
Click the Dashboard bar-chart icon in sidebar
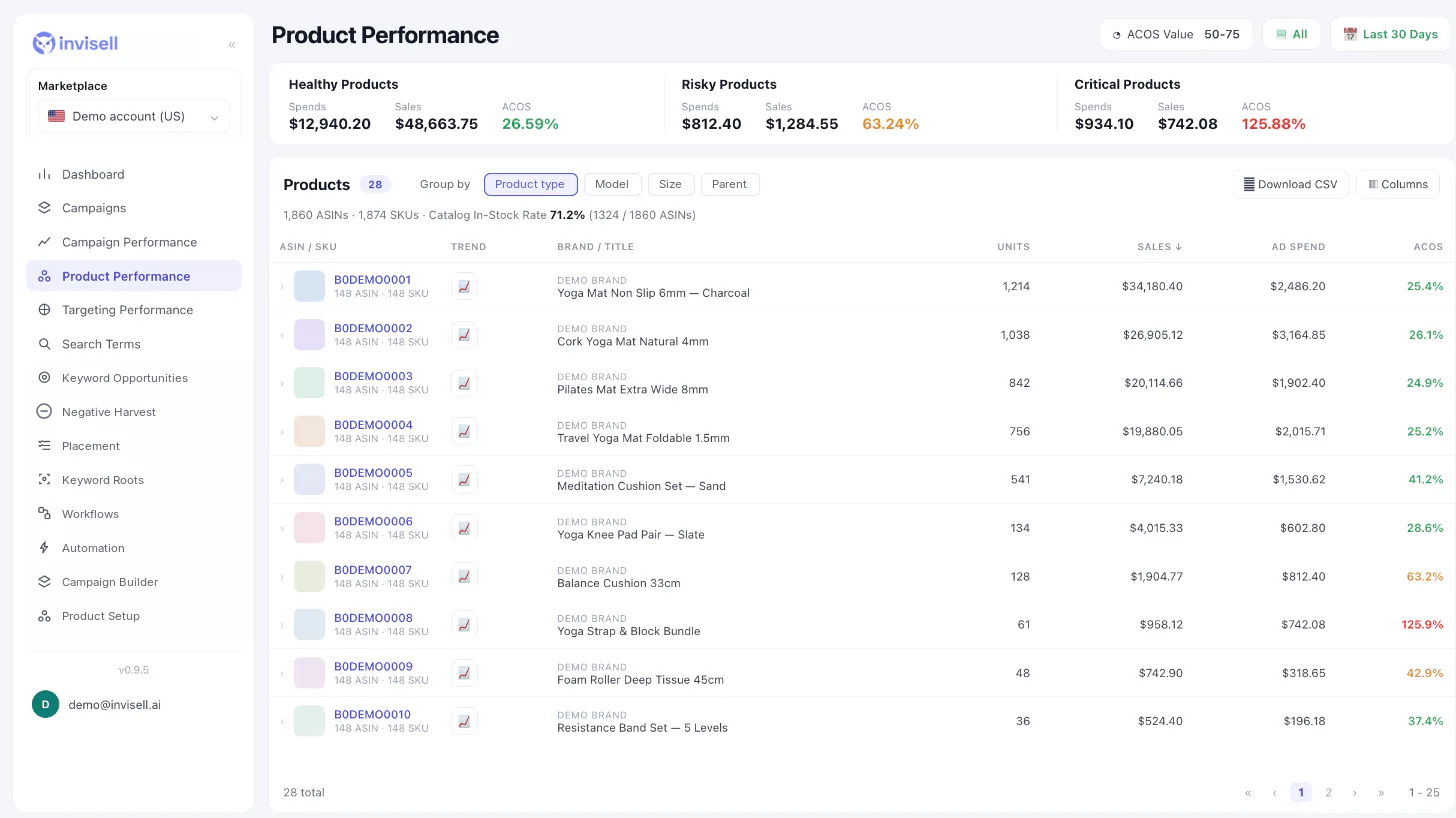coord(44,174)
